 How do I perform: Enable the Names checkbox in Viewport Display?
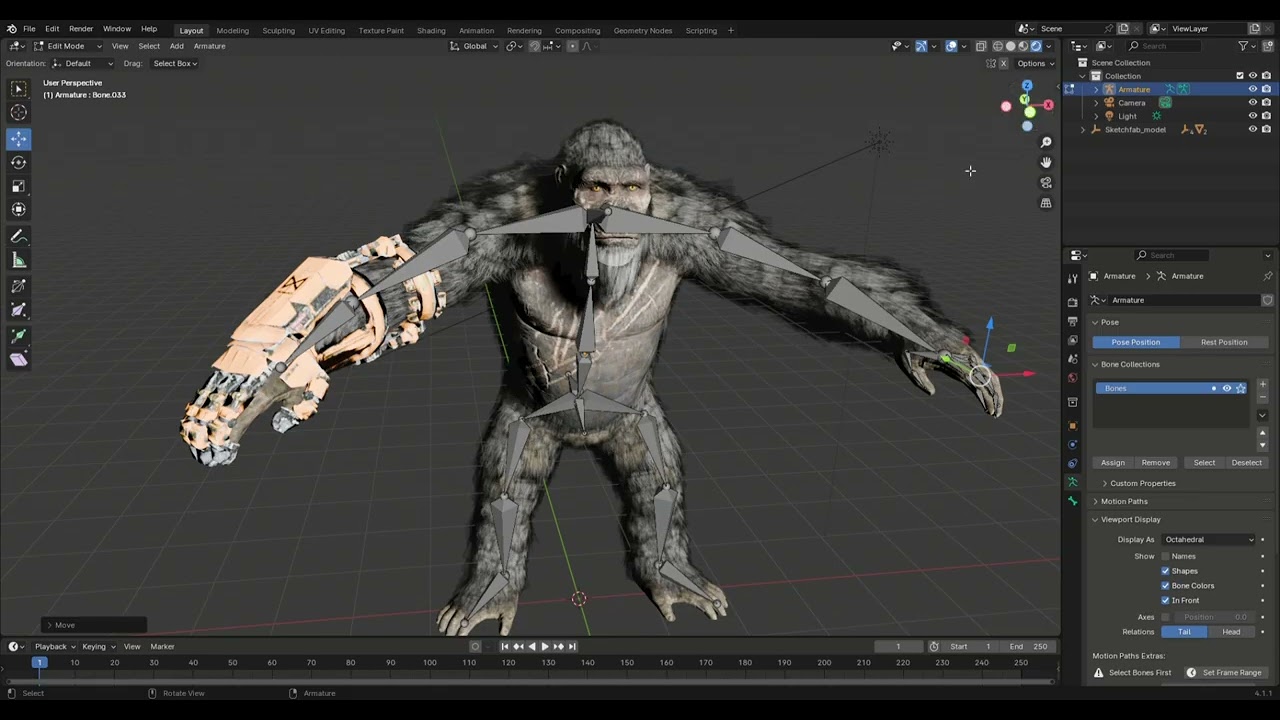pos(1165,556)
